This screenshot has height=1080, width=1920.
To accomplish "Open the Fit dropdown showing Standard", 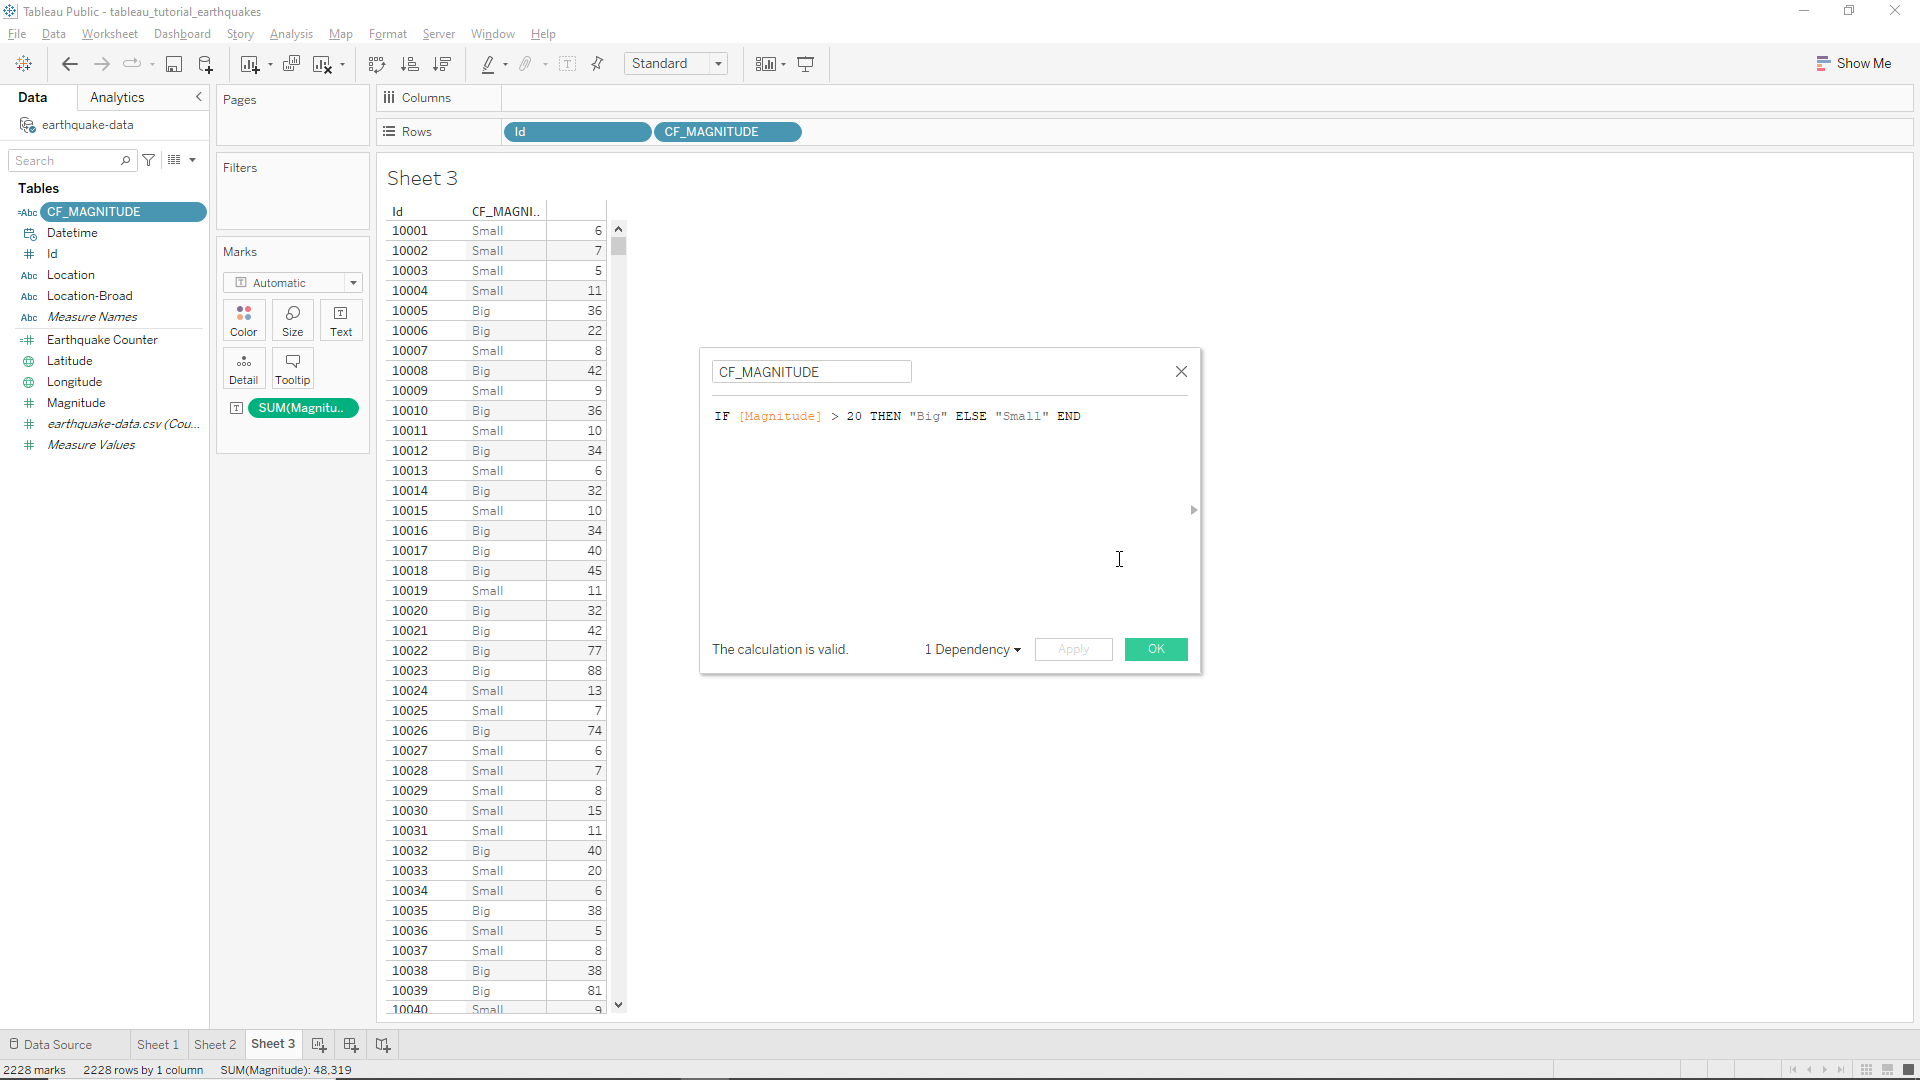I will 676,63.
